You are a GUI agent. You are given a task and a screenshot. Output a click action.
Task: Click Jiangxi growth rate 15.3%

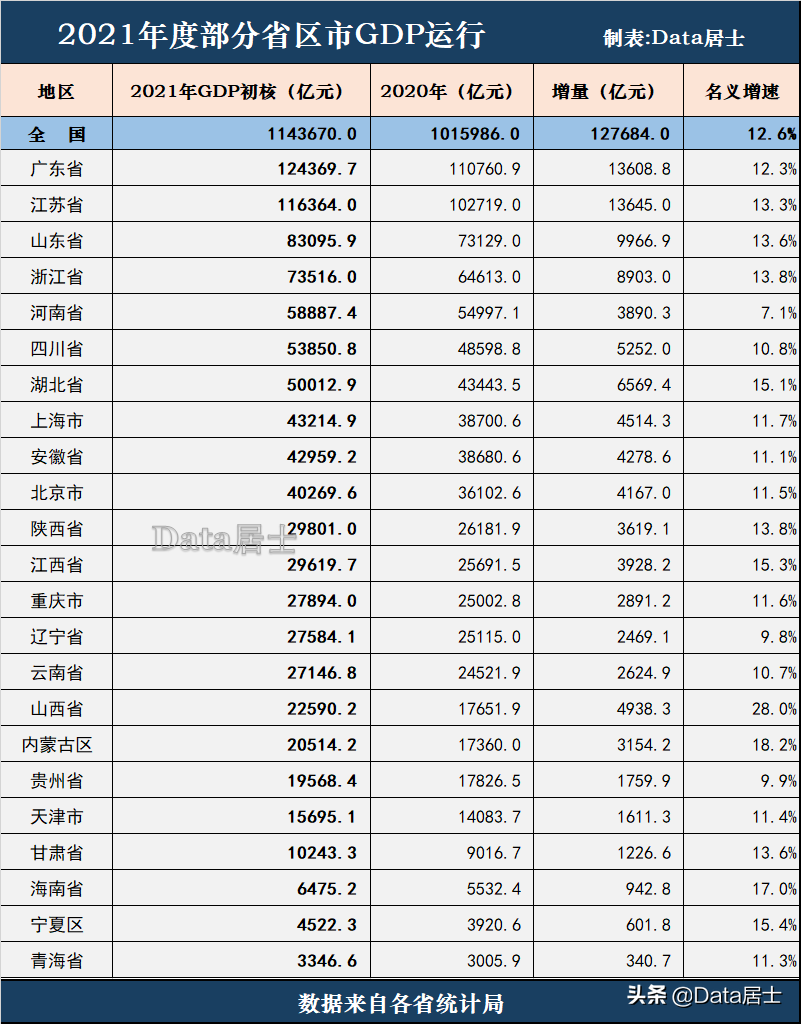click(x=775, y=564)
